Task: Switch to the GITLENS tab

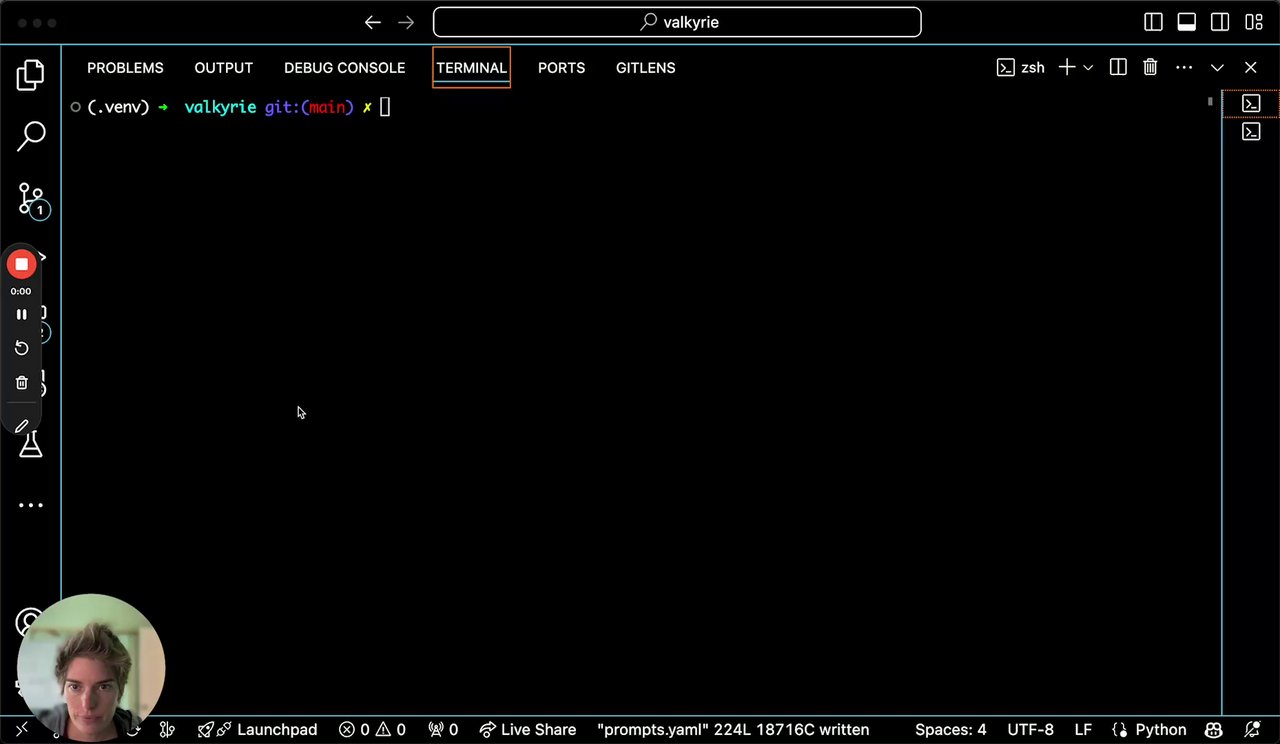Action: tap(646, 68)
